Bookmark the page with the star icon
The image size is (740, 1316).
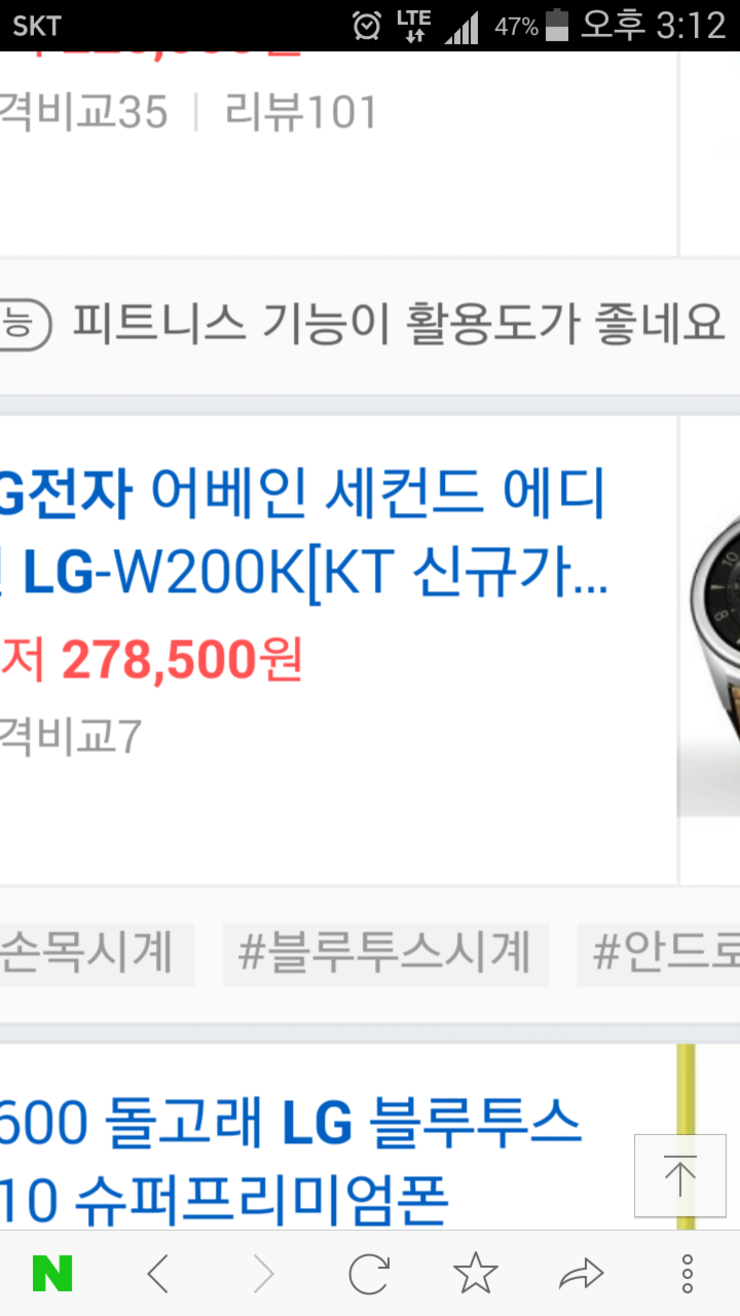coord(475,1273)
